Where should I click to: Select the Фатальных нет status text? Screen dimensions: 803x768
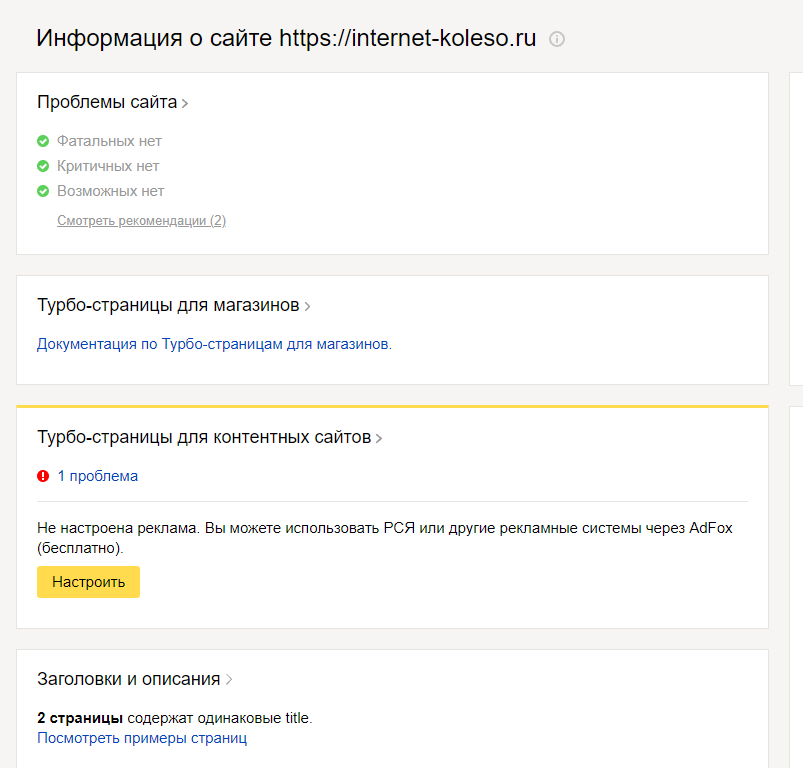(x=109, y=141)
